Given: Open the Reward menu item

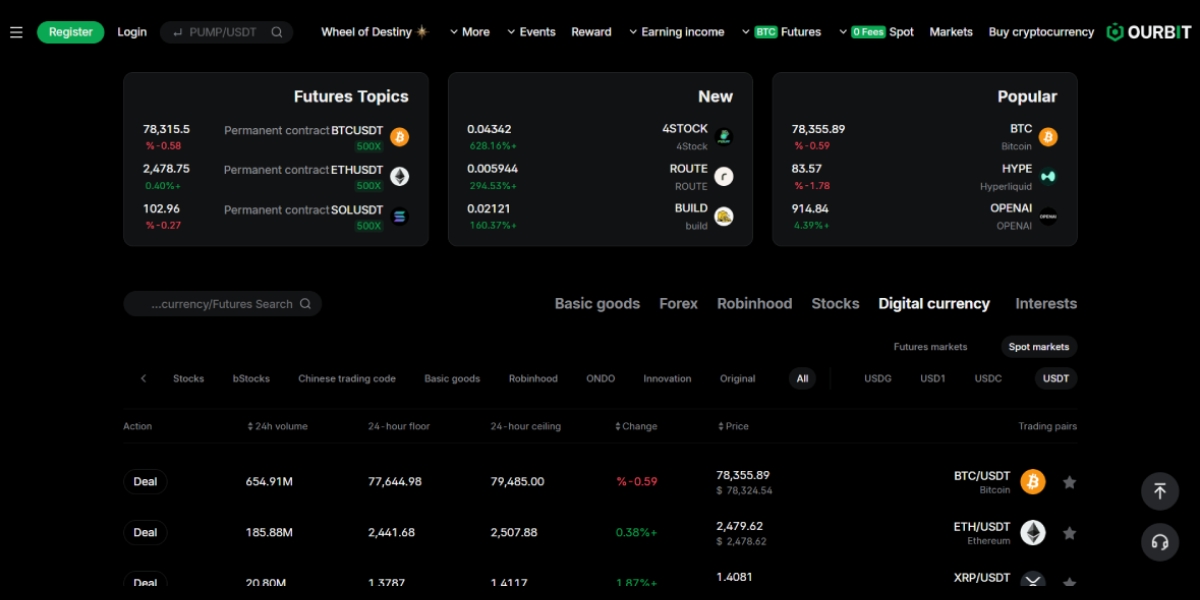Looking at the screenshot, I should [591, 32].
